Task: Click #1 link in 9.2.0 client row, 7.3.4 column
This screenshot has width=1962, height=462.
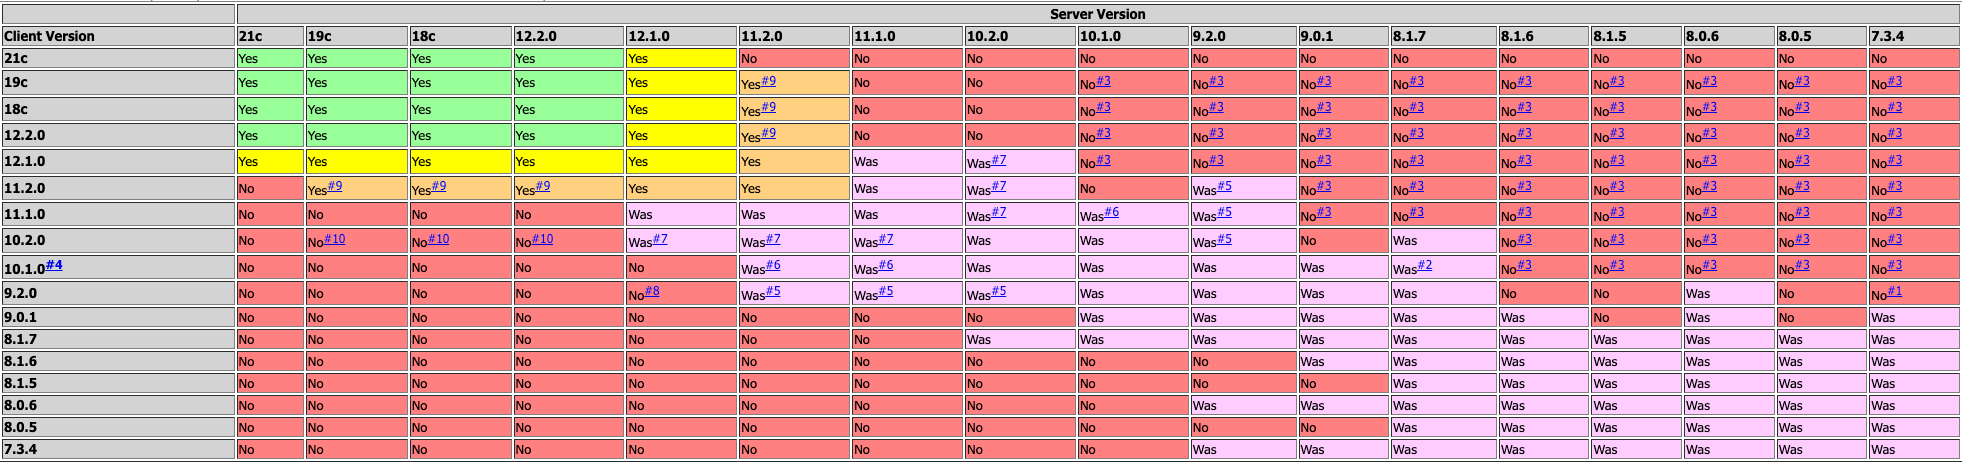Action: point(1895,291)
